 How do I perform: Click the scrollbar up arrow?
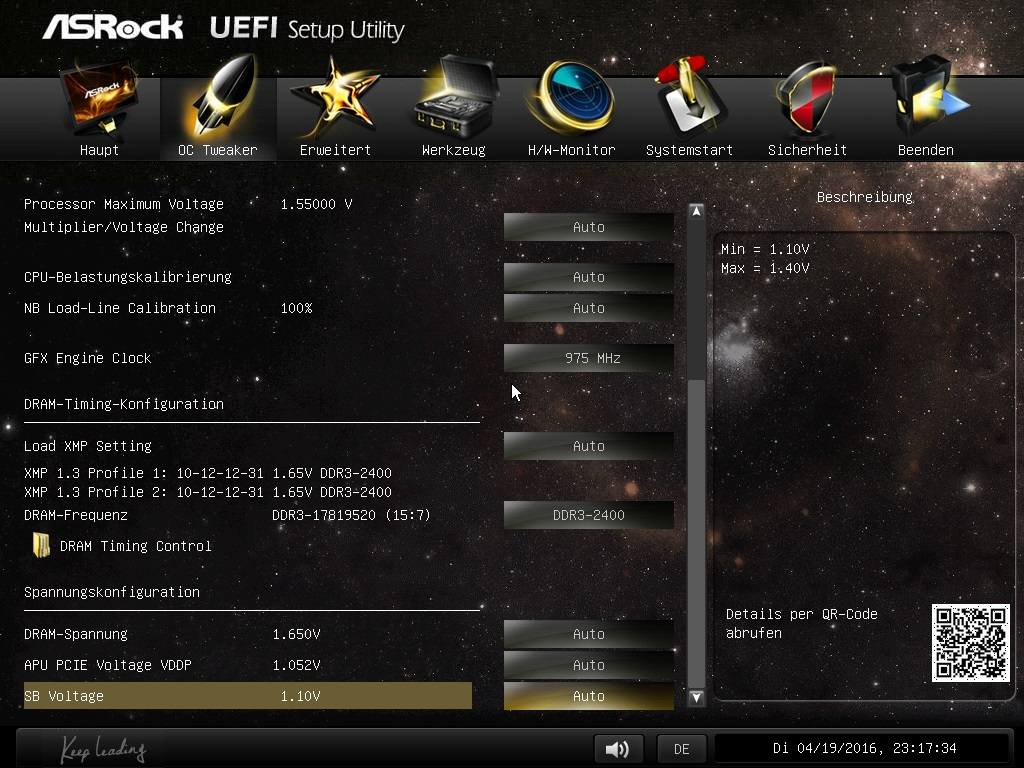point(696,212)
